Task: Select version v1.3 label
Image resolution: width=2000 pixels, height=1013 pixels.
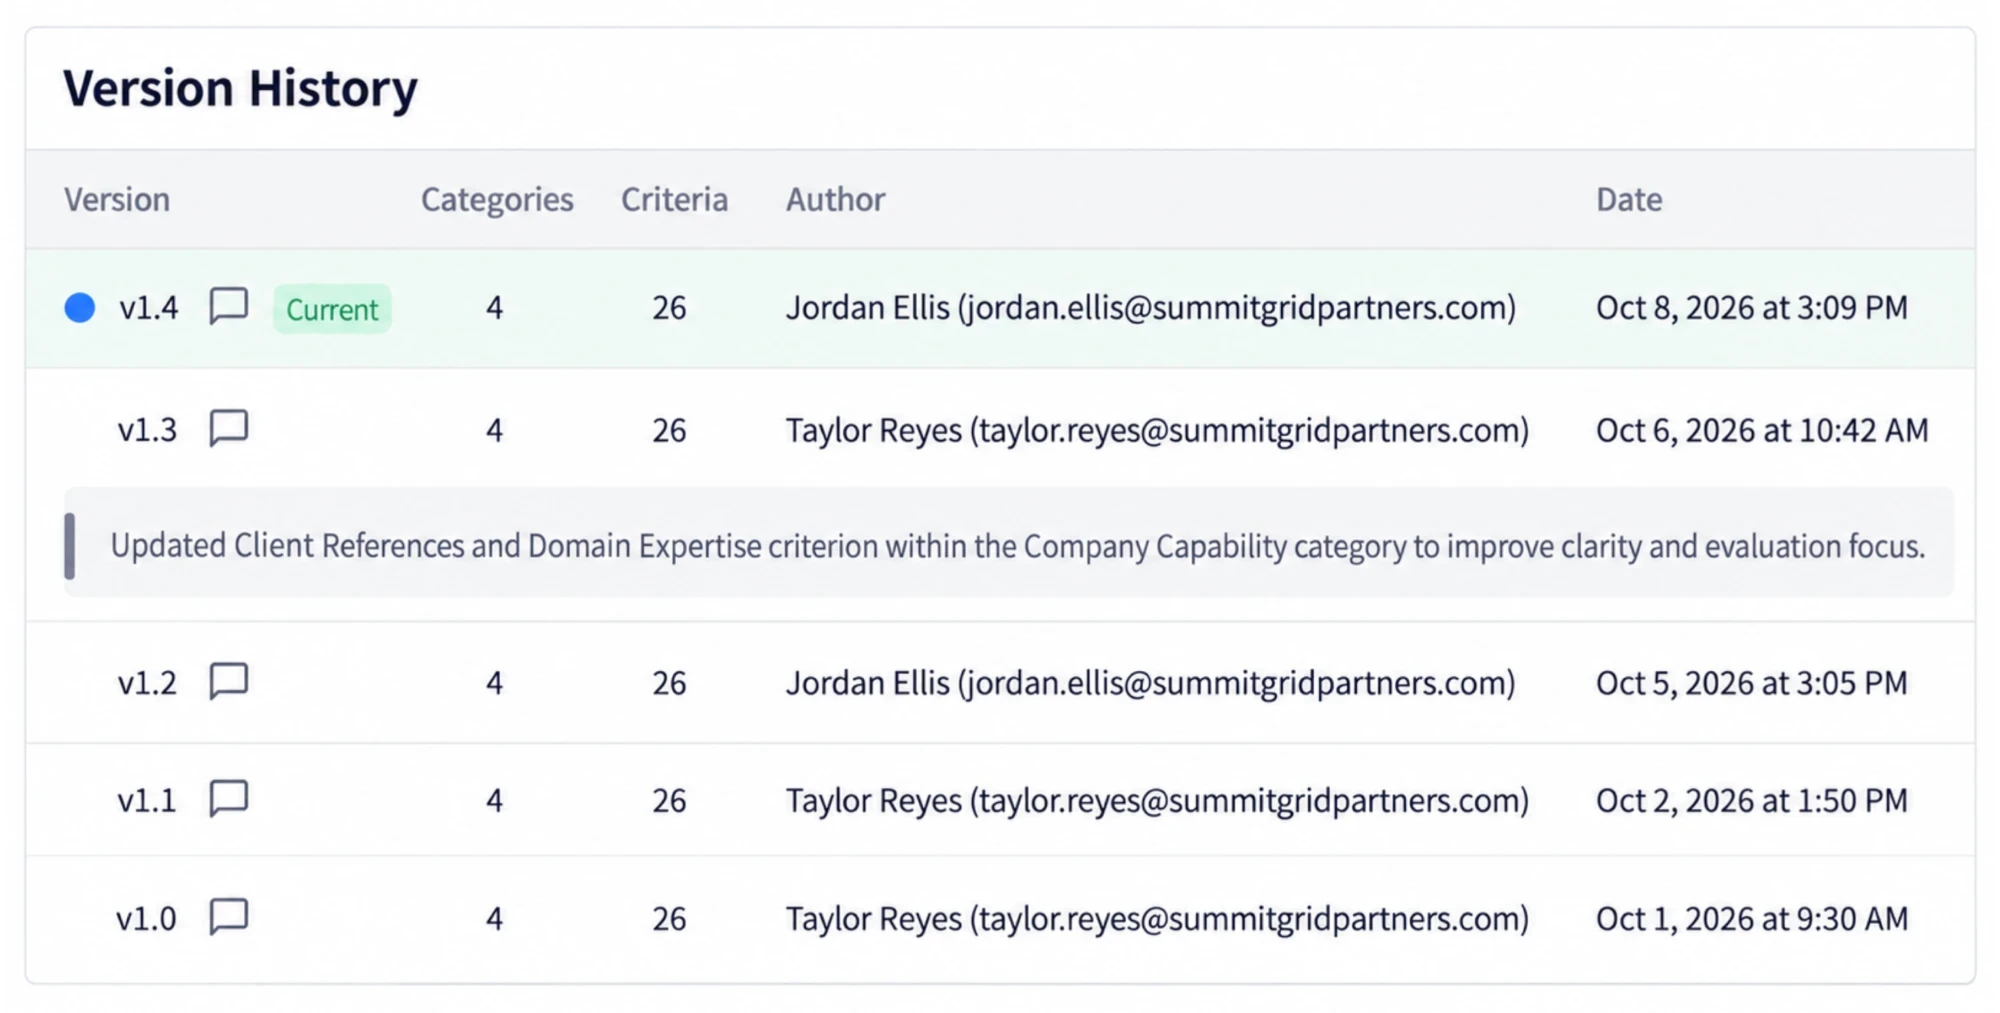Action: pos(147,430)
